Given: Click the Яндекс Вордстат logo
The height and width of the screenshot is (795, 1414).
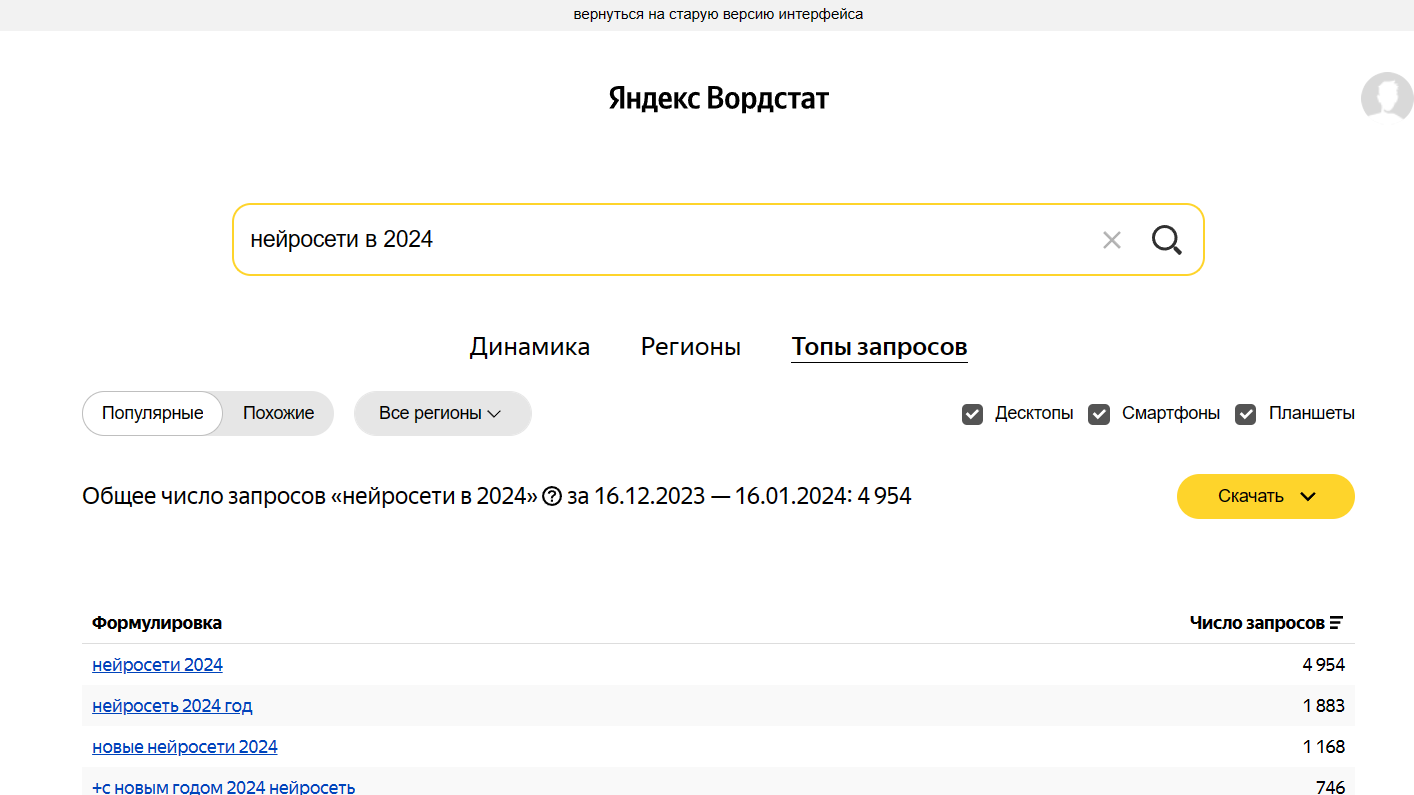Looking at the screenshot, I should pos(718,98).
